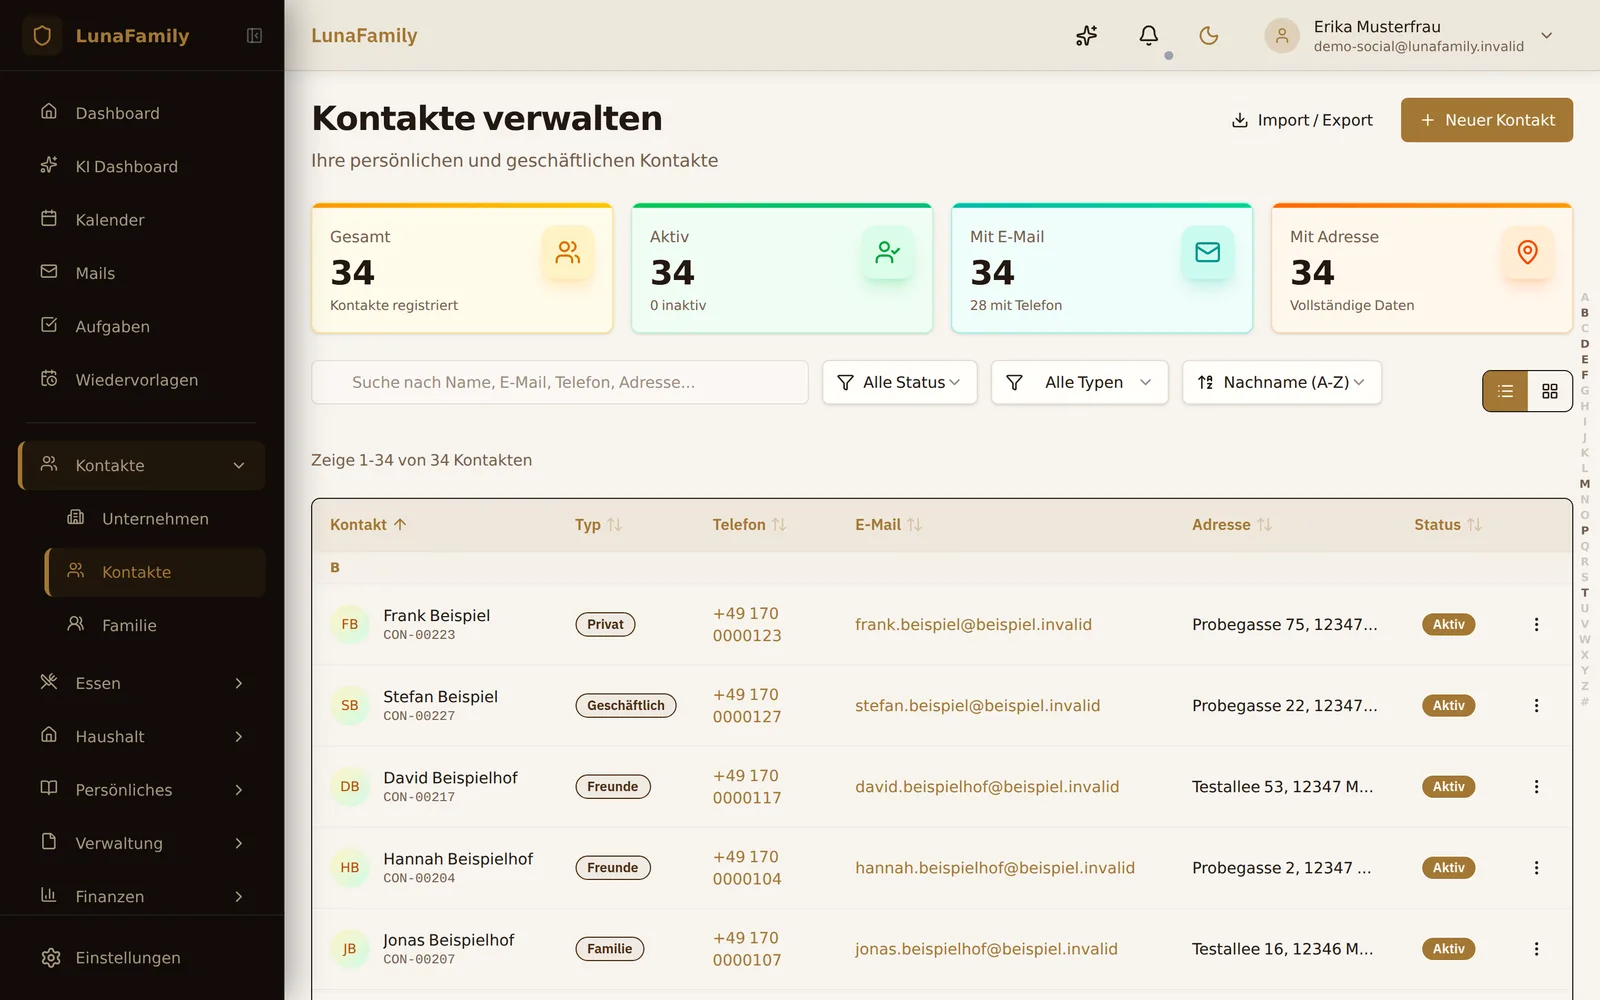1600x1000 pixels.
Task: Open notifications bell
Action: pyautogui.click(x=1149, y=36)
